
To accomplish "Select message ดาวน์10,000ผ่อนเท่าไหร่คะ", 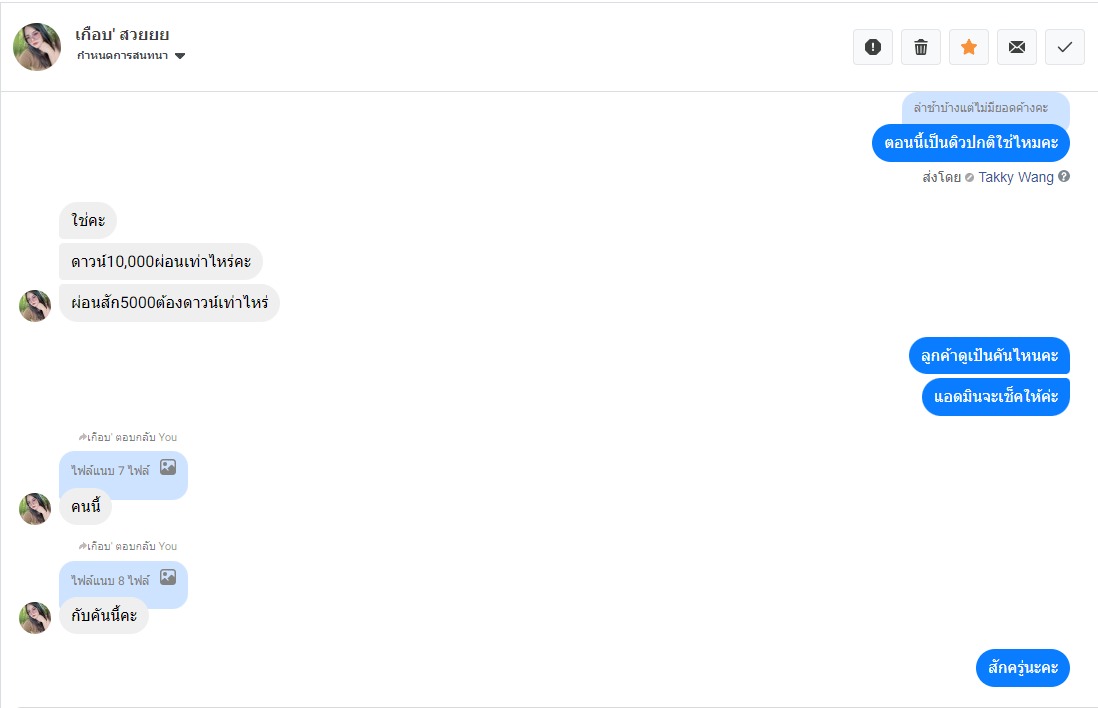I will pos(160,262).
